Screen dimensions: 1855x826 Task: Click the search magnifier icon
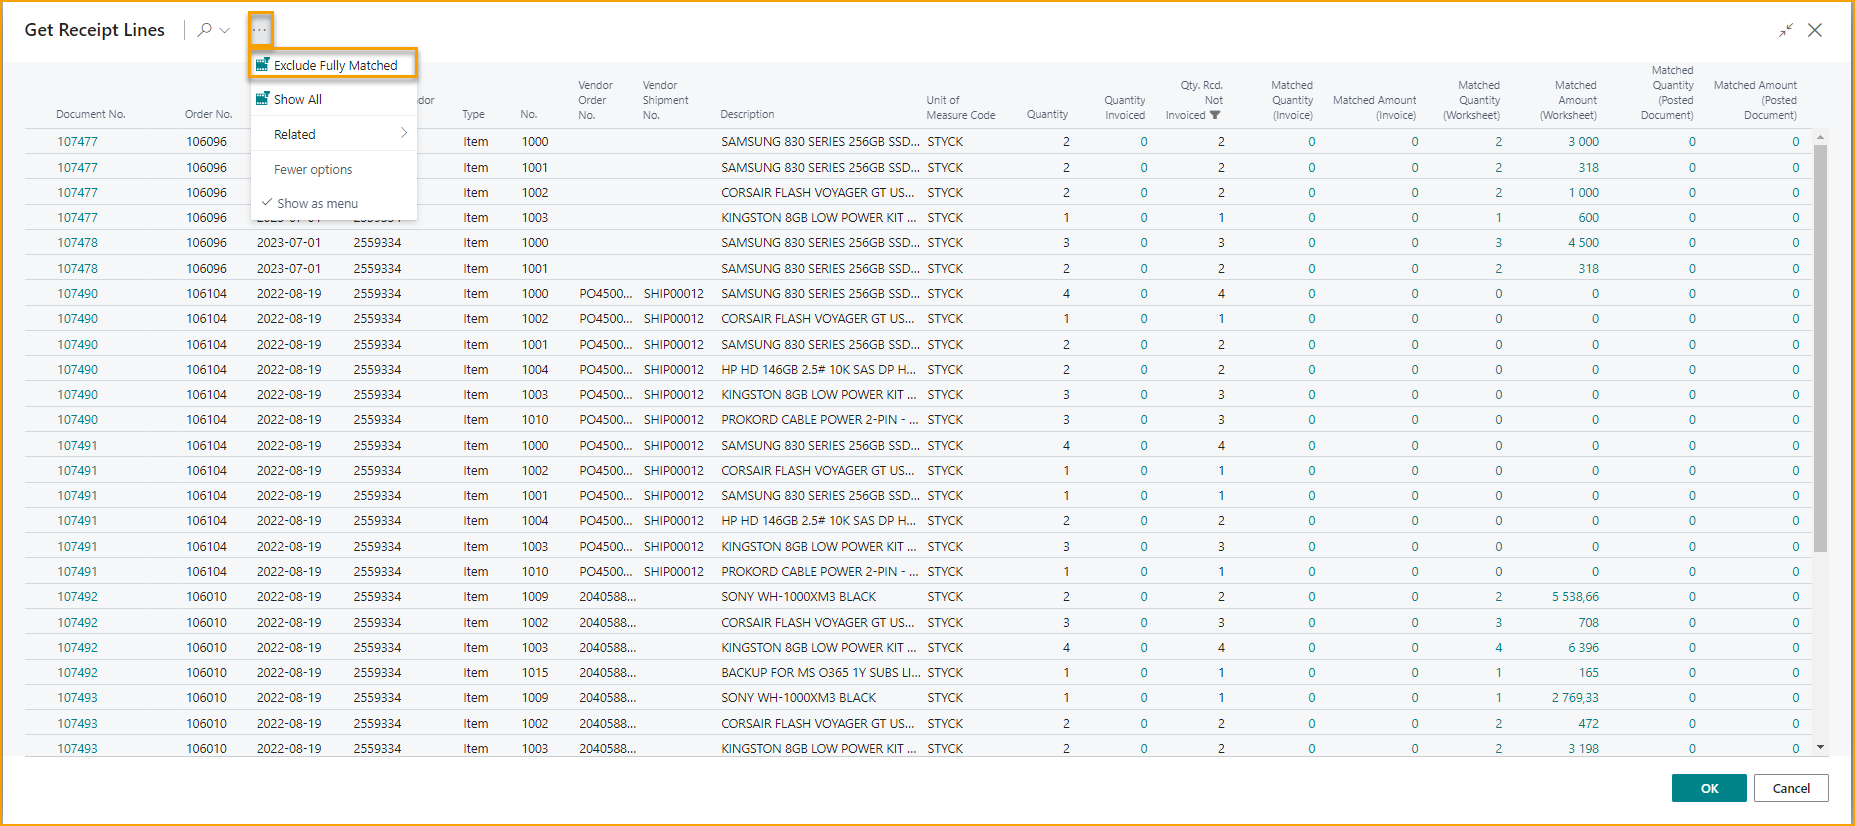[x=204, y=30]
